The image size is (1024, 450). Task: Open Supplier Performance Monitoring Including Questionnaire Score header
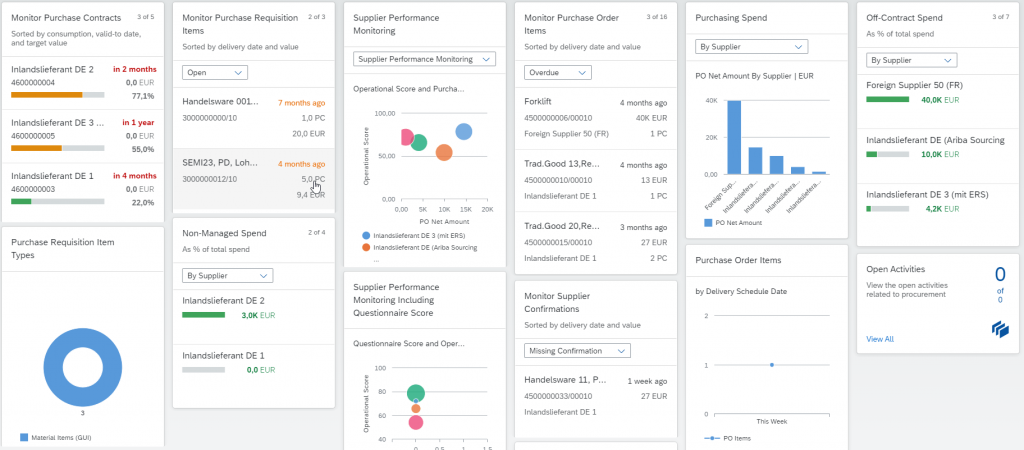pyautogui.click(x=424, y=300)
